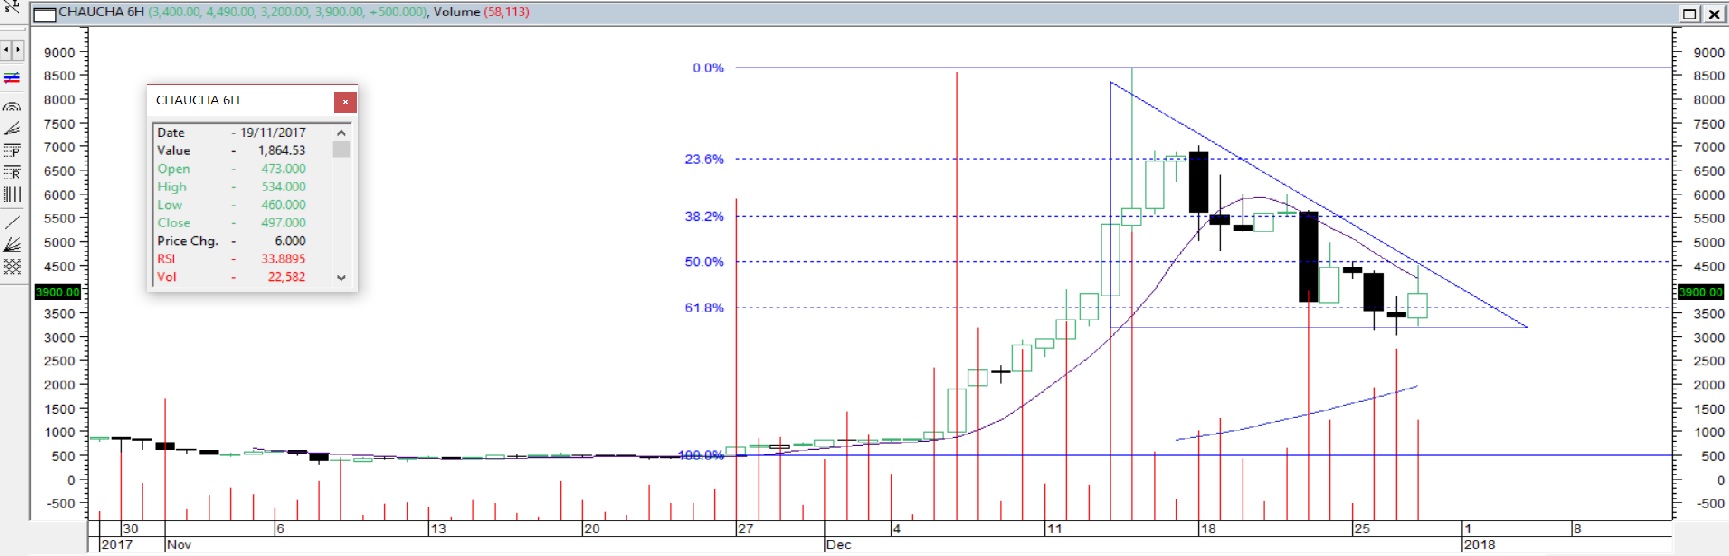
Task: Click the 61.8% Fibonacci level label
Action: point(704,308)
